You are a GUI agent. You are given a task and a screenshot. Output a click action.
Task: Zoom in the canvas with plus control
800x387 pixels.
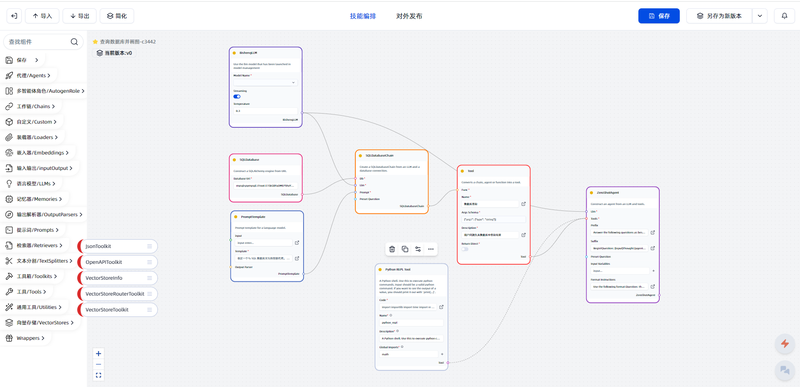(98, 353)
